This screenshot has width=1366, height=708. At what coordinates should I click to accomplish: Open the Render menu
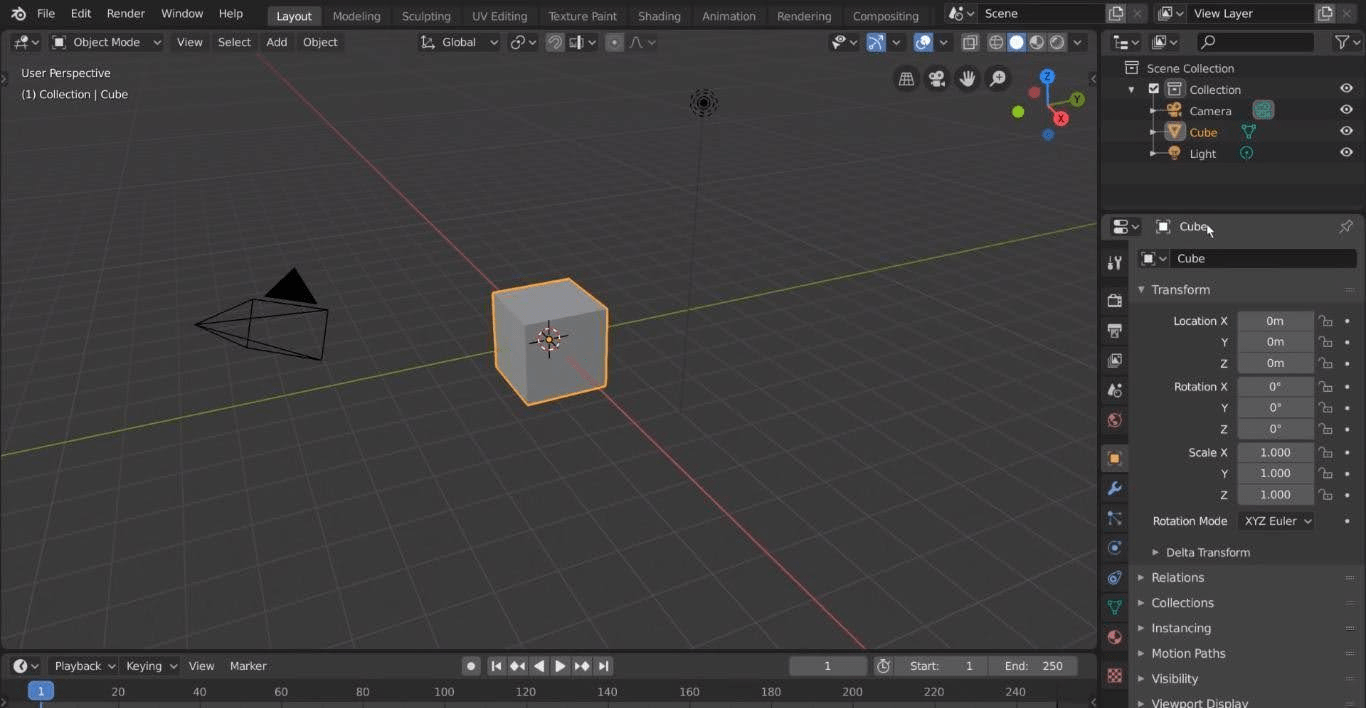point(126,14)
